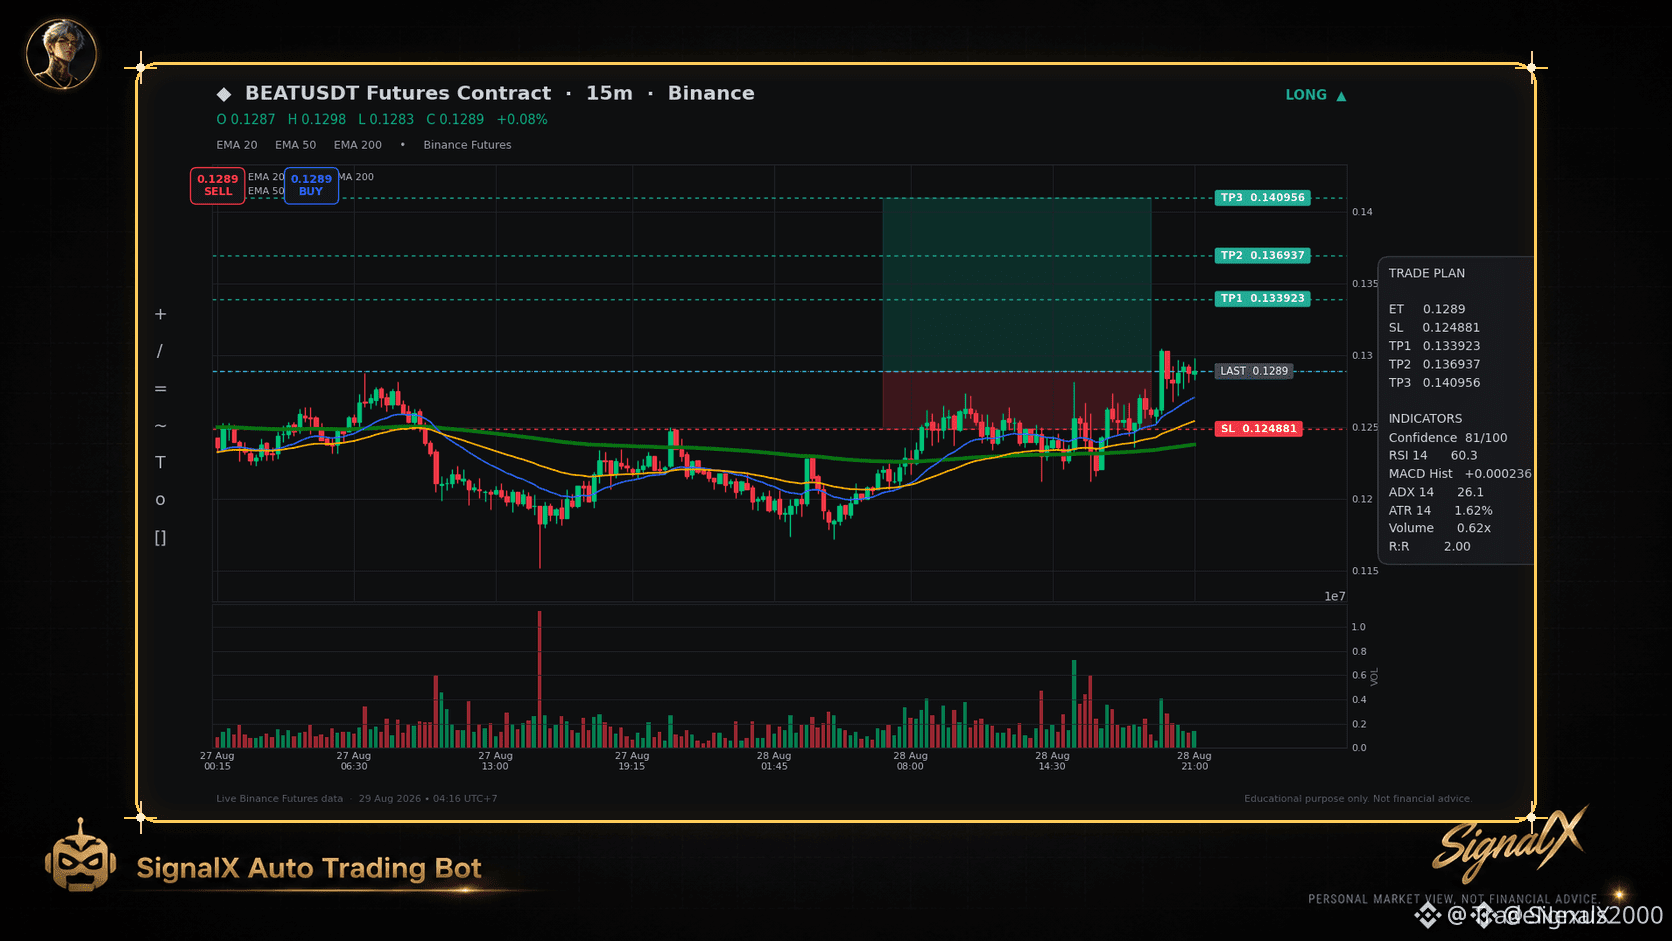Select the red SL 0.124881 chart tag
Viewport: 1672px width, 941px height.
coord(1258,429)
